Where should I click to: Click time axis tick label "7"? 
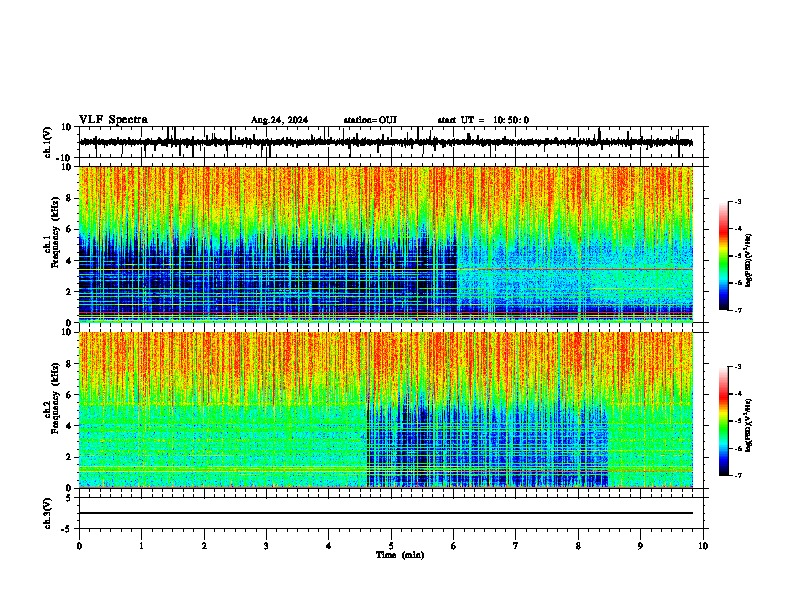click(x=516, y=546)
